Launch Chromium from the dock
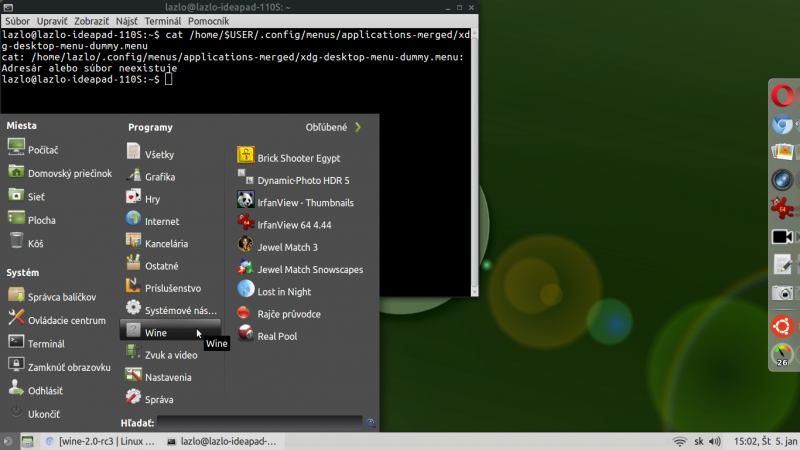This screenshot has width=800, height=450. (x=782, y=124)
